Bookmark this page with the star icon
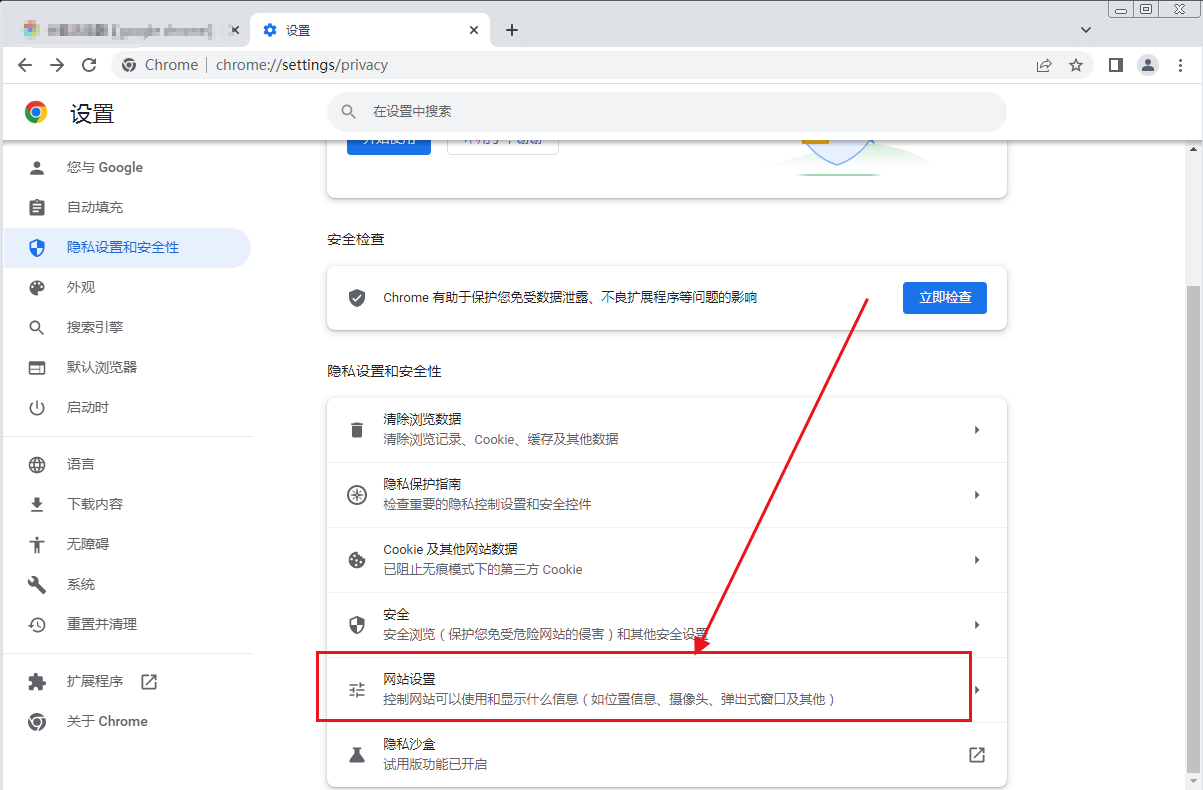Viewport: 1203px width, 790px height. [x=1076, y=65]
